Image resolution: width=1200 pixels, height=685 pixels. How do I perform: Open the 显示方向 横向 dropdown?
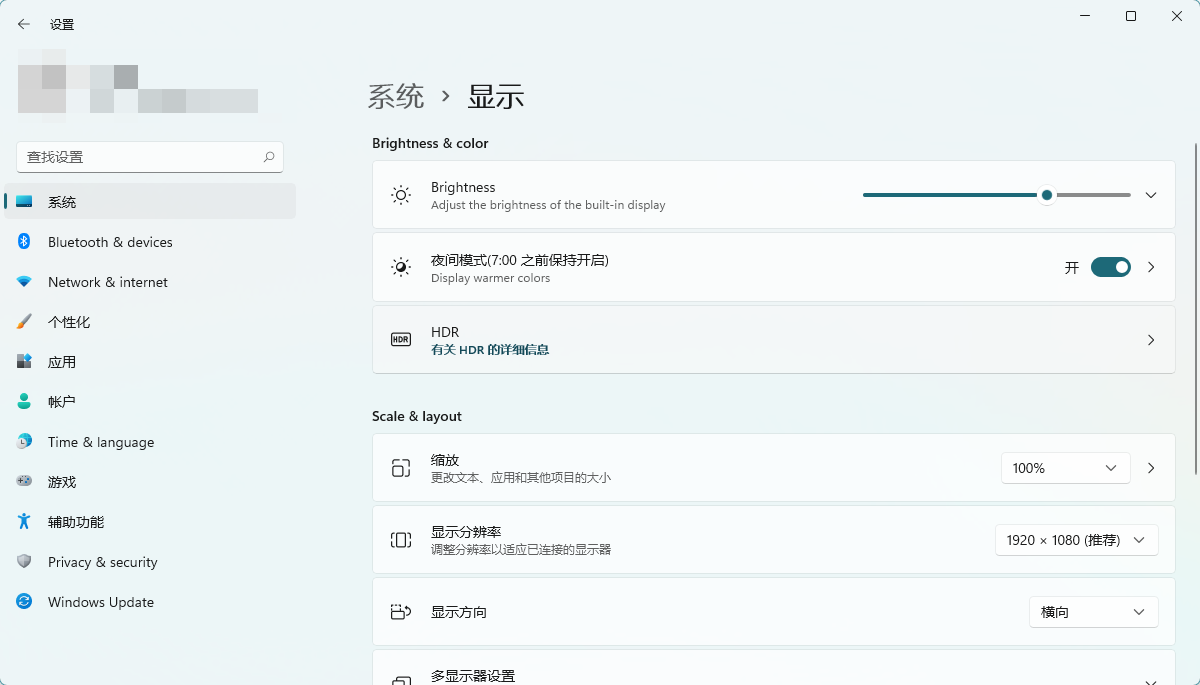[1093, 612]
